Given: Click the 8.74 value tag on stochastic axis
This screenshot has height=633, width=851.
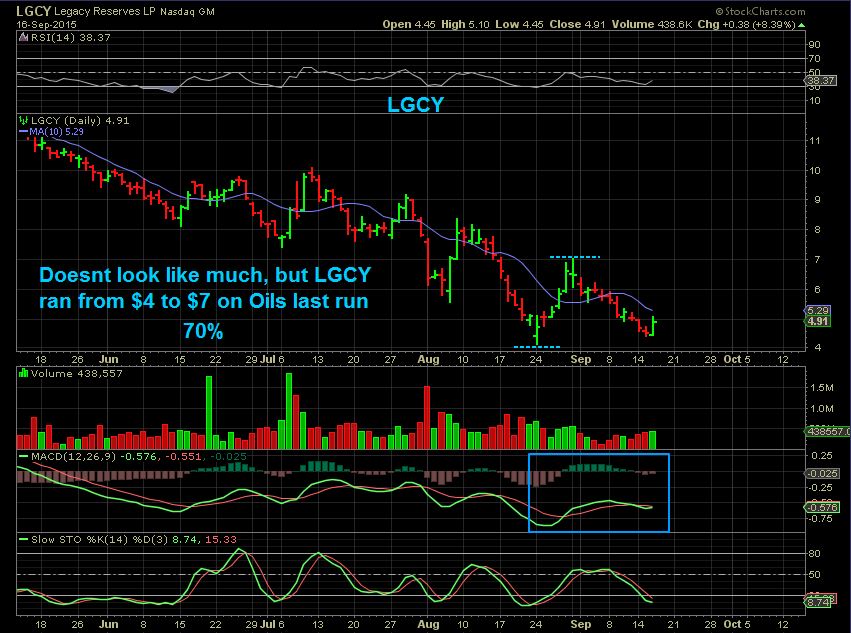Looking at the screenshot, I should (x=818, y=602).
